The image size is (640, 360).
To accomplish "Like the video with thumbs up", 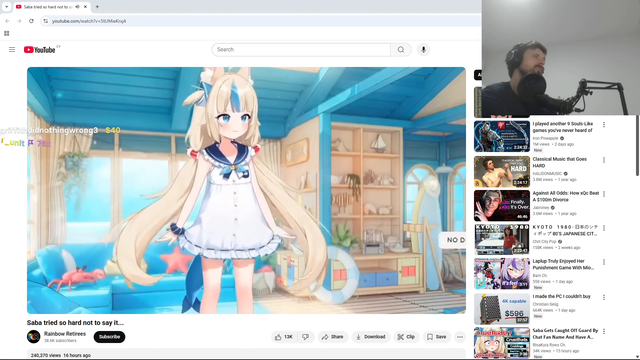I will 284,337.
